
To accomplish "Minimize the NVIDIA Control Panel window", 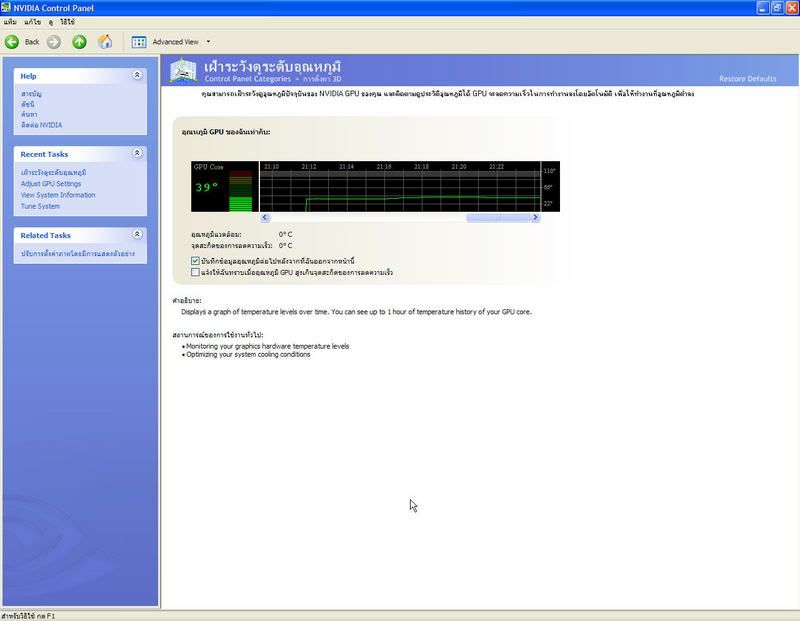I will coord(763,8).
